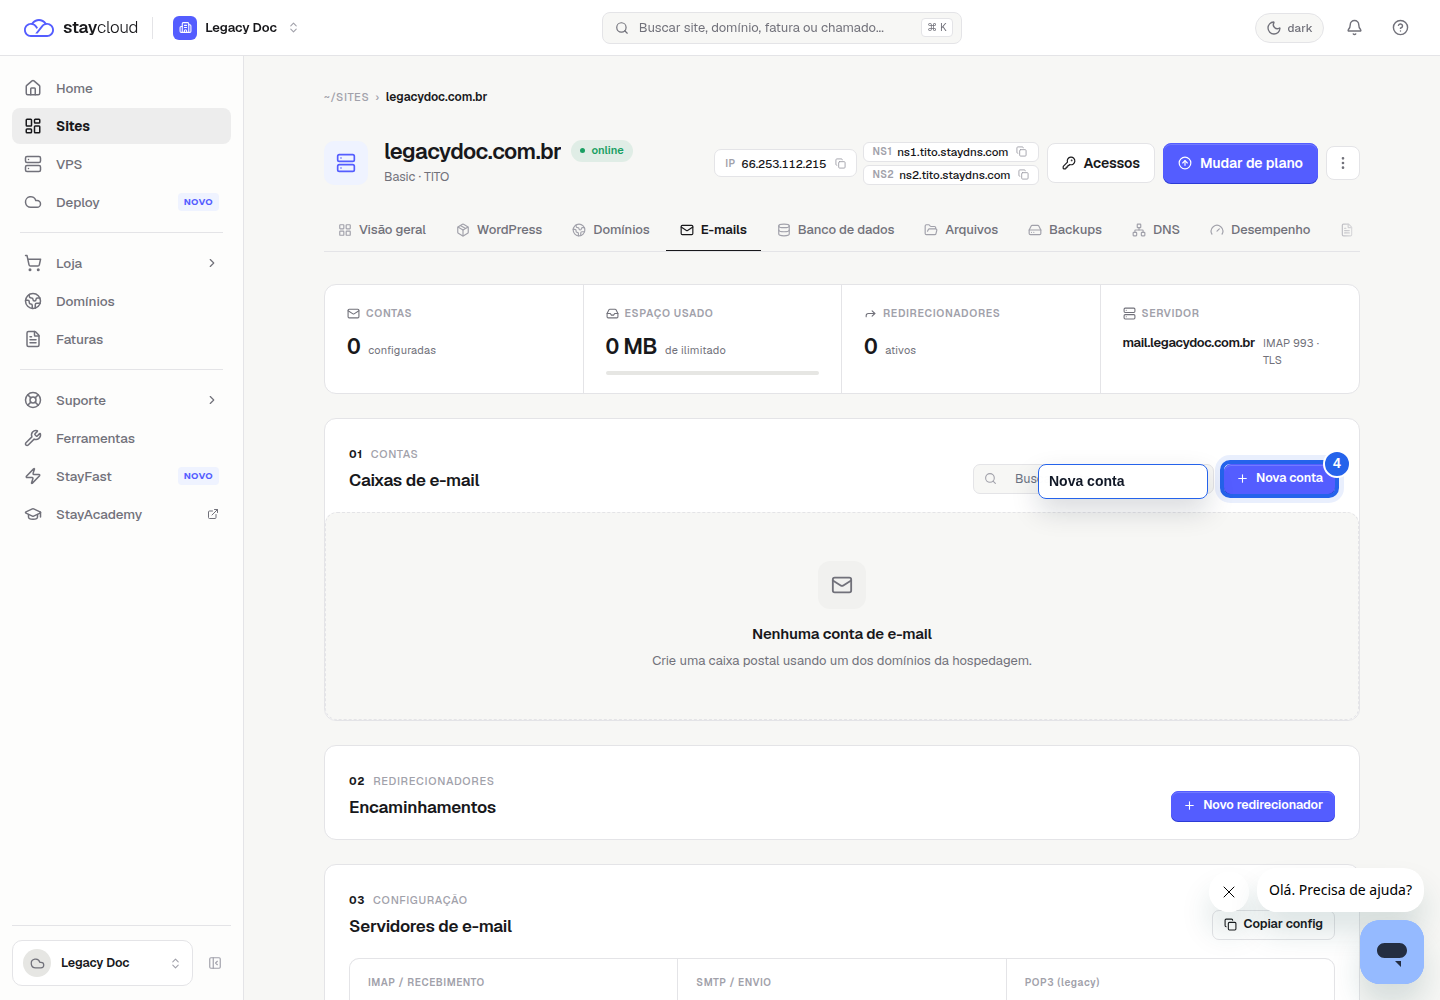The width and height of the screenshot is (1440, 1000).
Task: Dismiss the chat help message
Action: coord(1229,892)
